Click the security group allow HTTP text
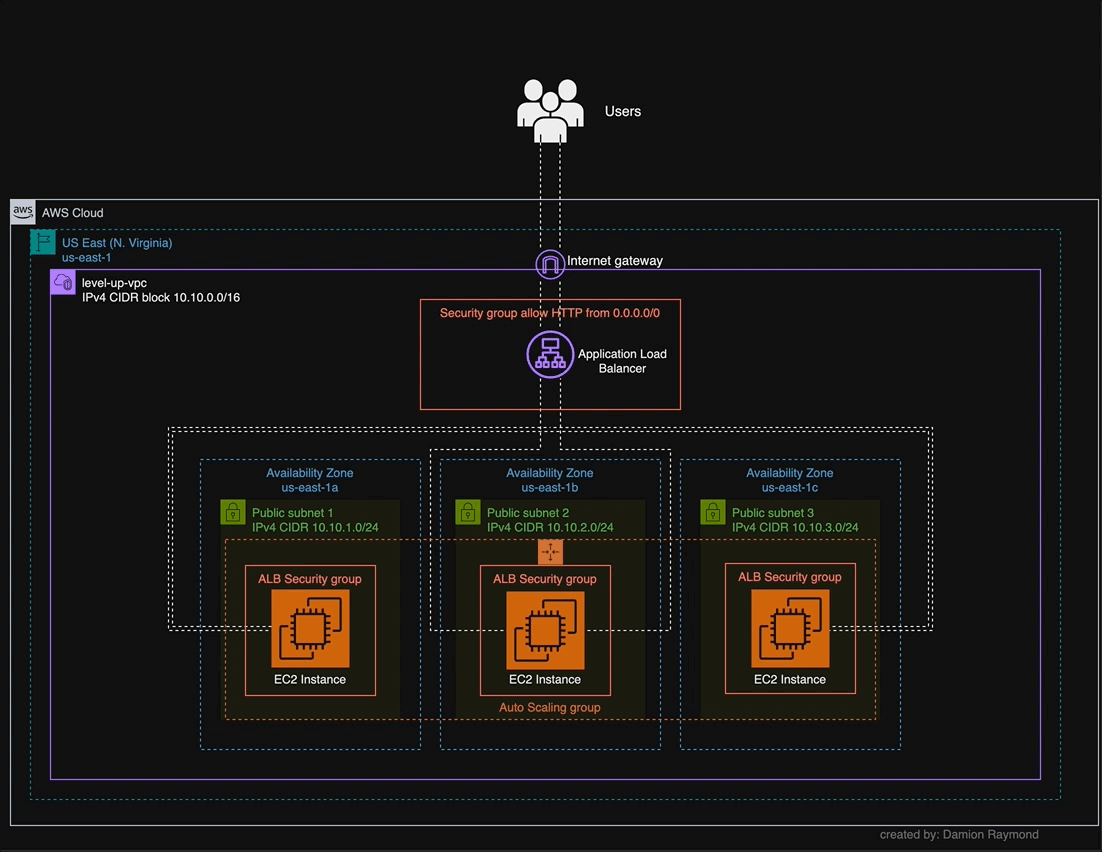The image size is (1102, 852). pyautogui.click(x=549, y=312)
